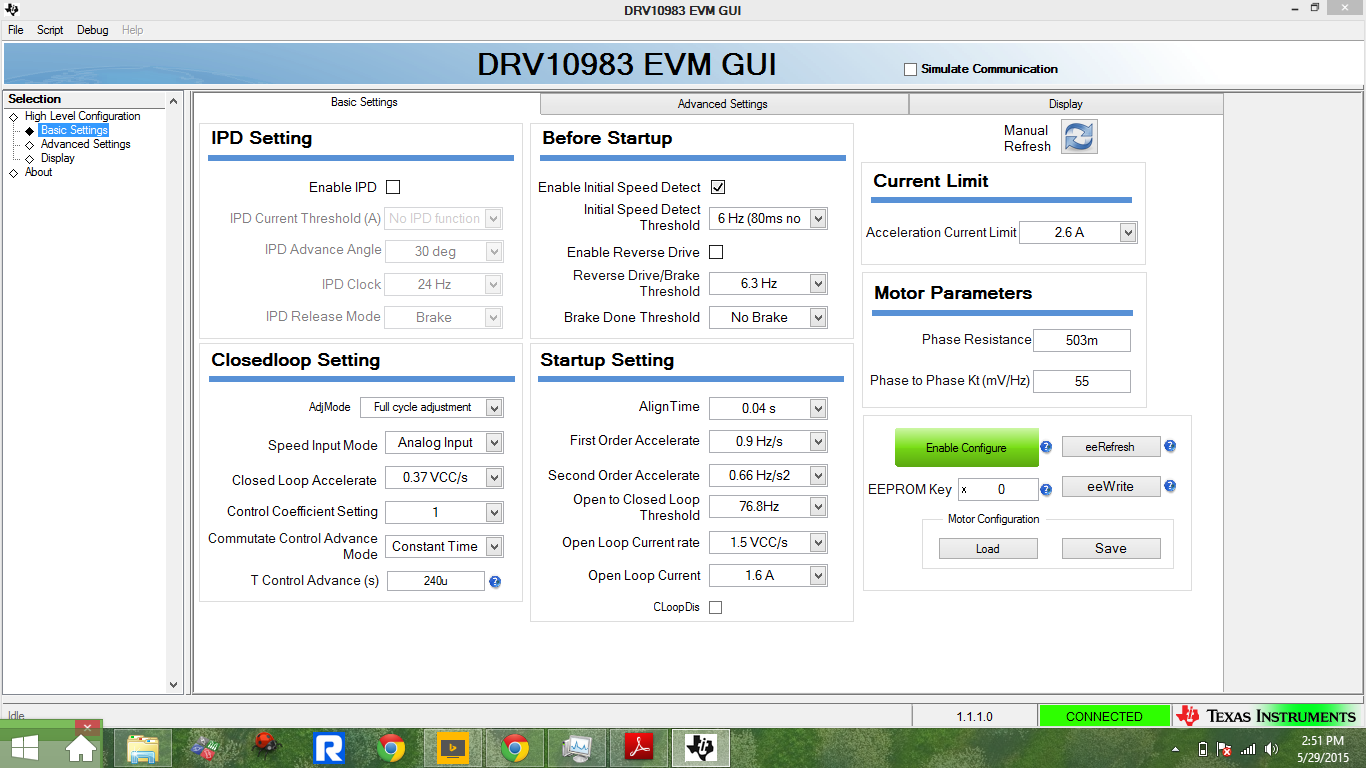The image size is (1366, 768).
Task: Click eeWrite button
Action: [x=1110, y=487]
